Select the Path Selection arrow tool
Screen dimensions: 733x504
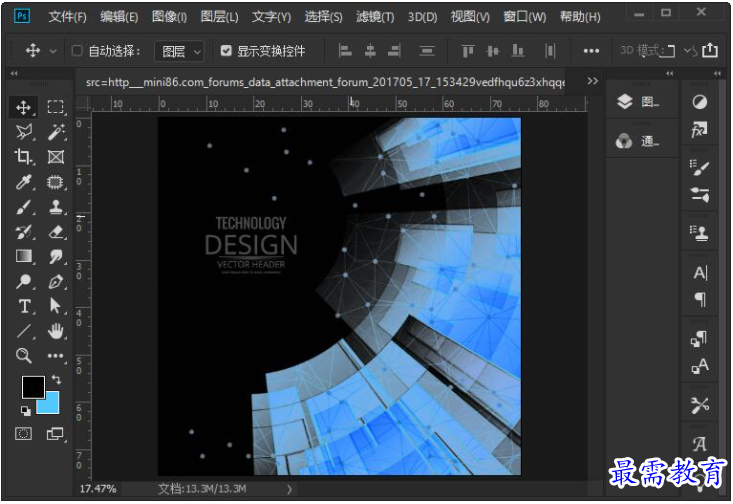(56, 306)
